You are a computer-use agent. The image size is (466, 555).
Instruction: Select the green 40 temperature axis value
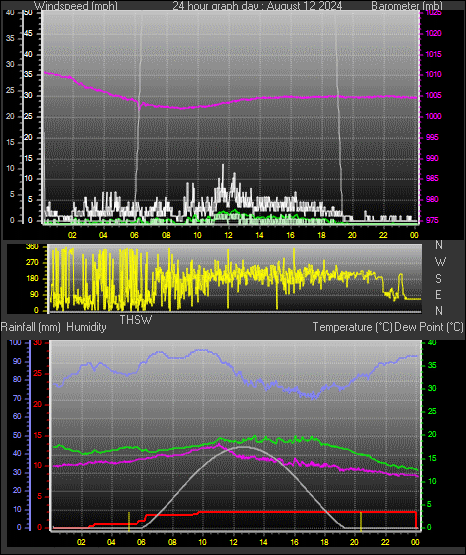point(432,343)
